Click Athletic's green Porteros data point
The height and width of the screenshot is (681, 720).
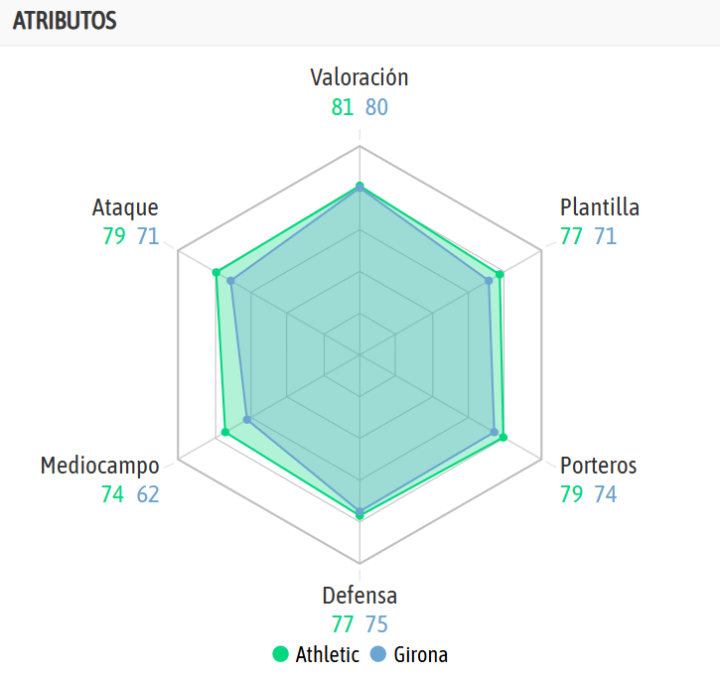click(x=503, y=437)
